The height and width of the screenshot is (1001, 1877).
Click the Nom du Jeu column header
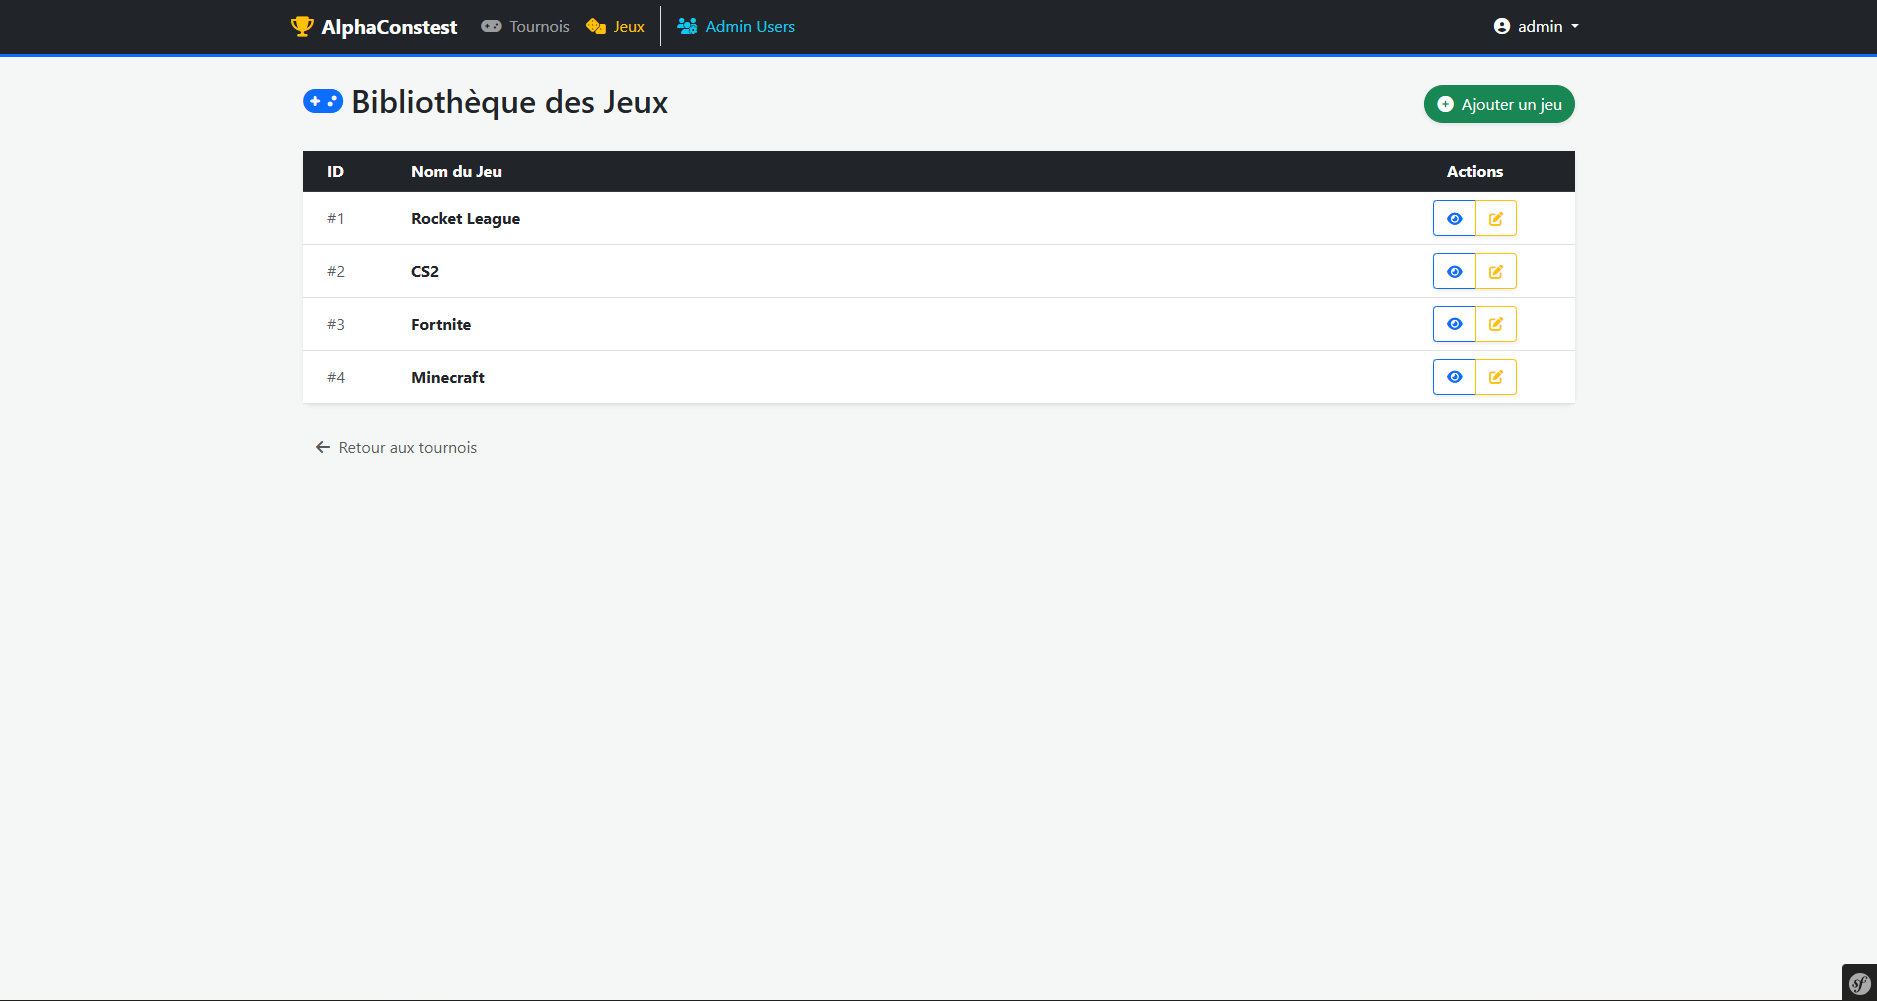pyautogui.click(x=456, y=171)
